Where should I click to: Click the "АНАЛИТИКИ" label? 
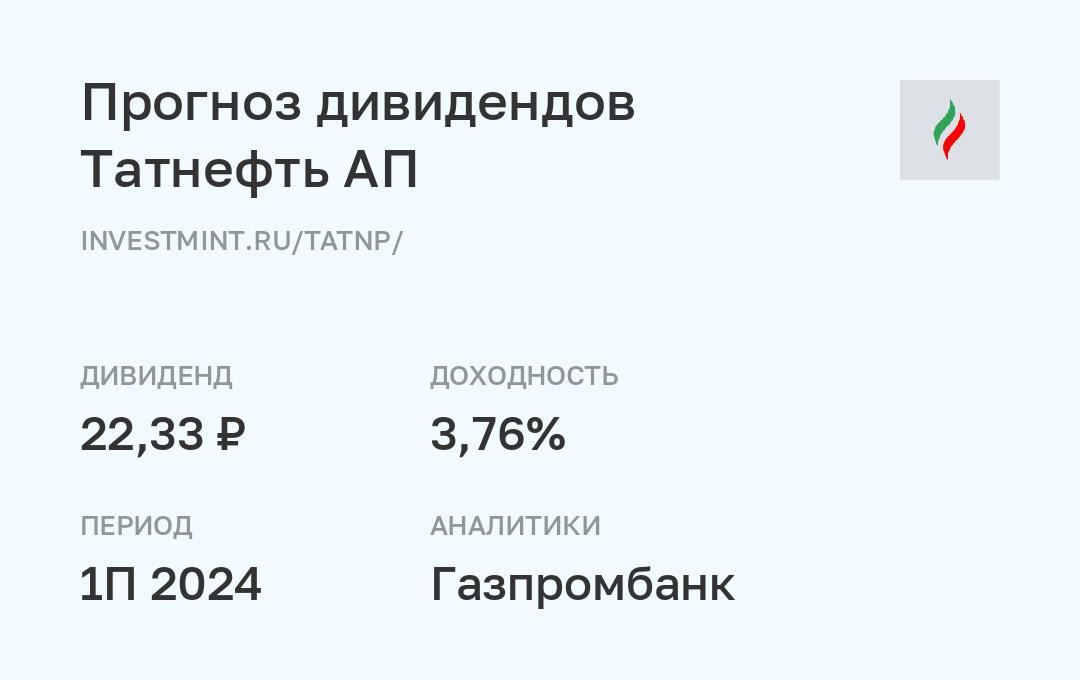515,526
